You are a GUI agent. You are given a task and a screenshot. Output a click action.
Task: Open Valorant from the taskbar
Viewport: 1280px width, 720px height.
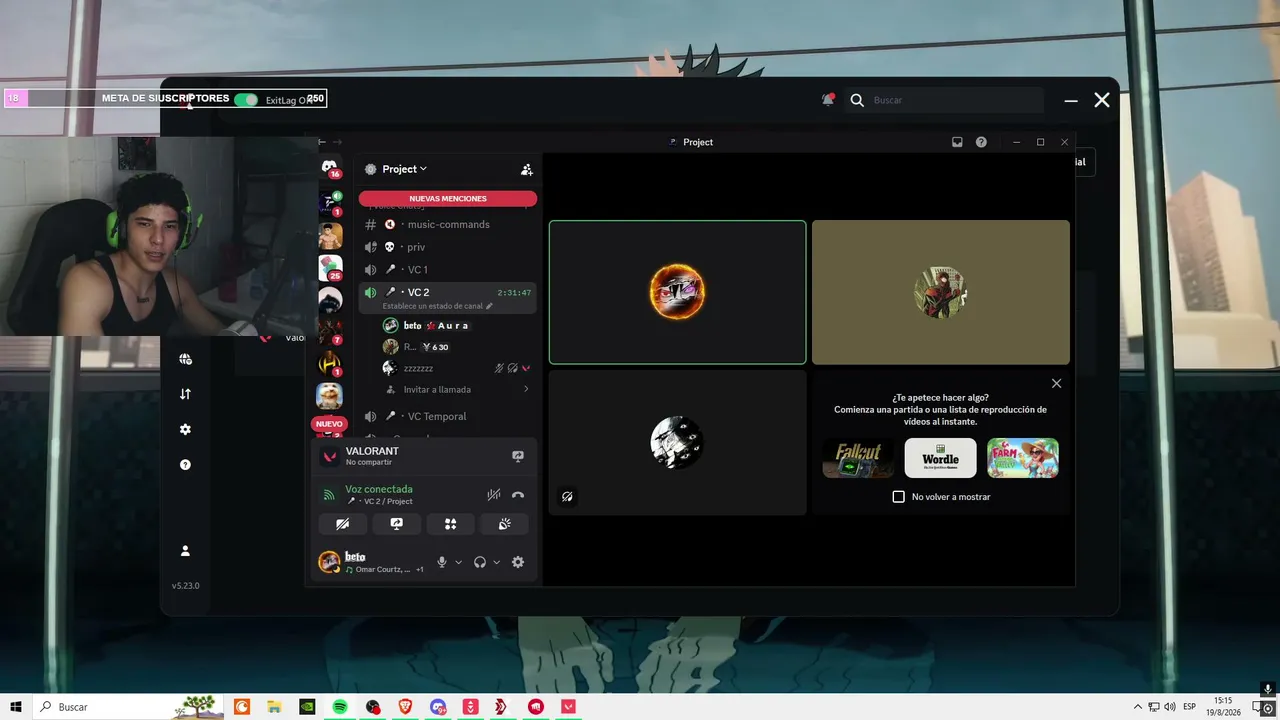(x=569, y=707)
